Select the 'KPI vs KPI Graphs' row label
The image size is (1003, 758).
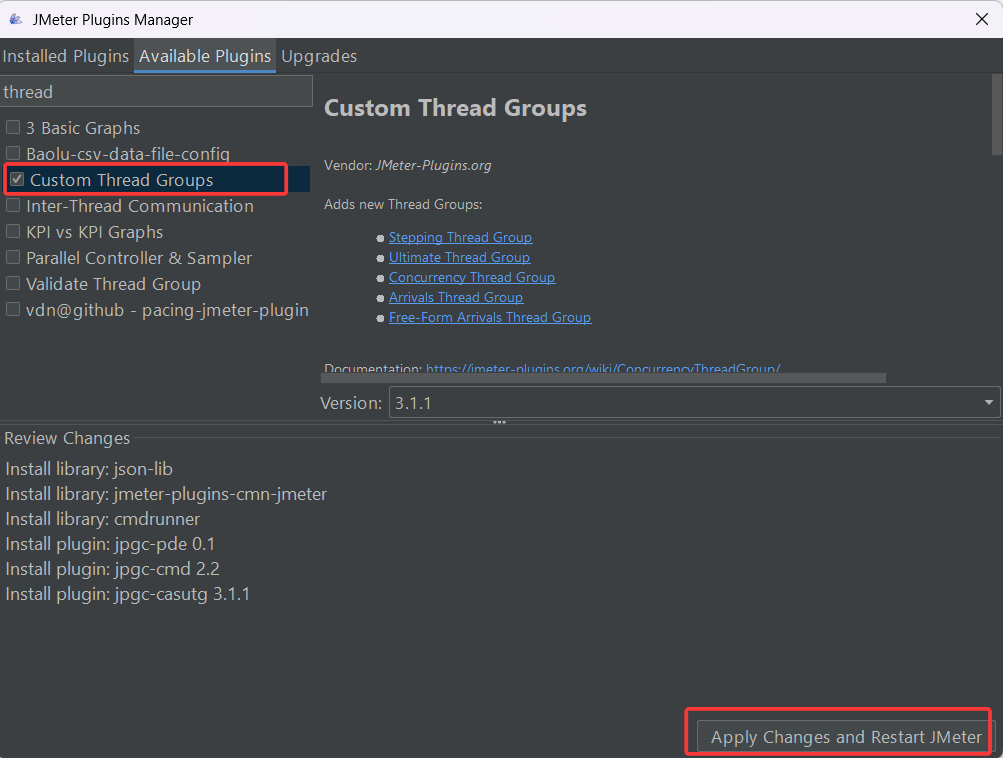[95, 232]
